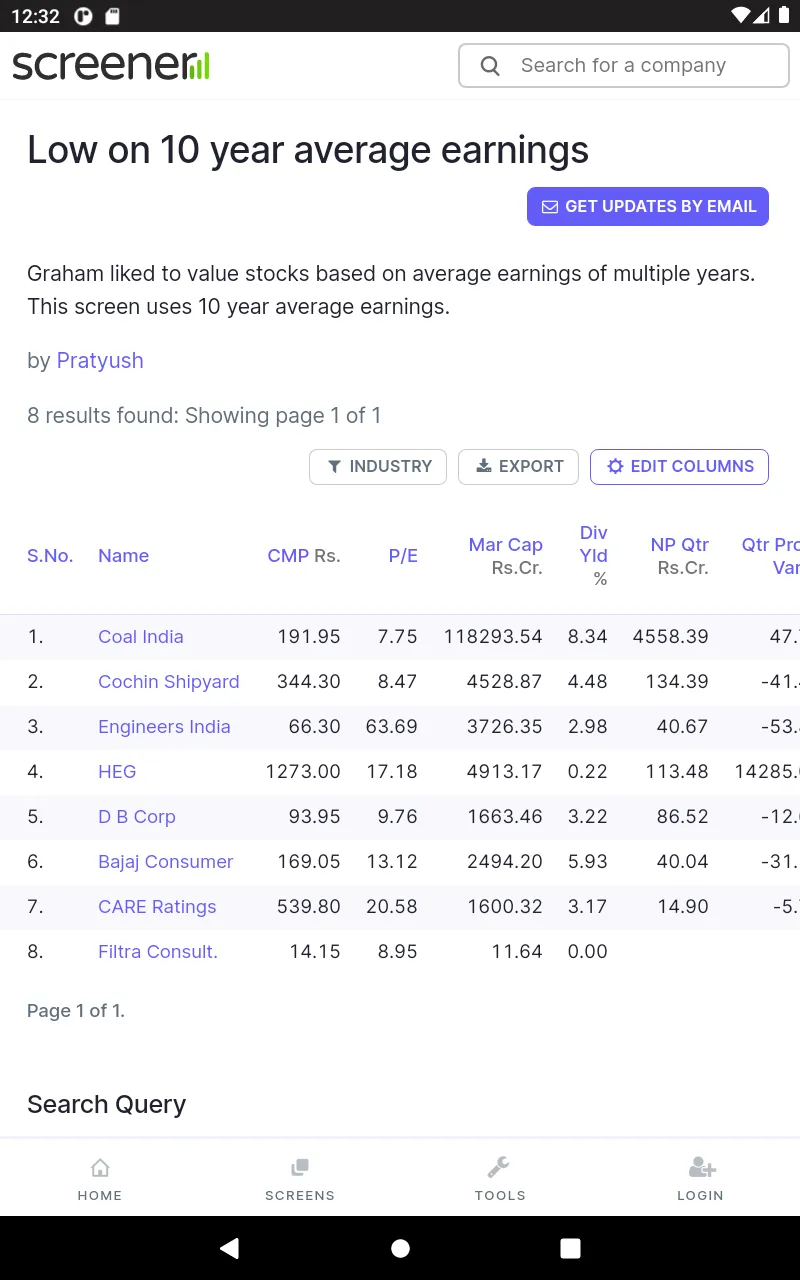
Task: Tap the Login user icon
Action: tap(702, 1167)
